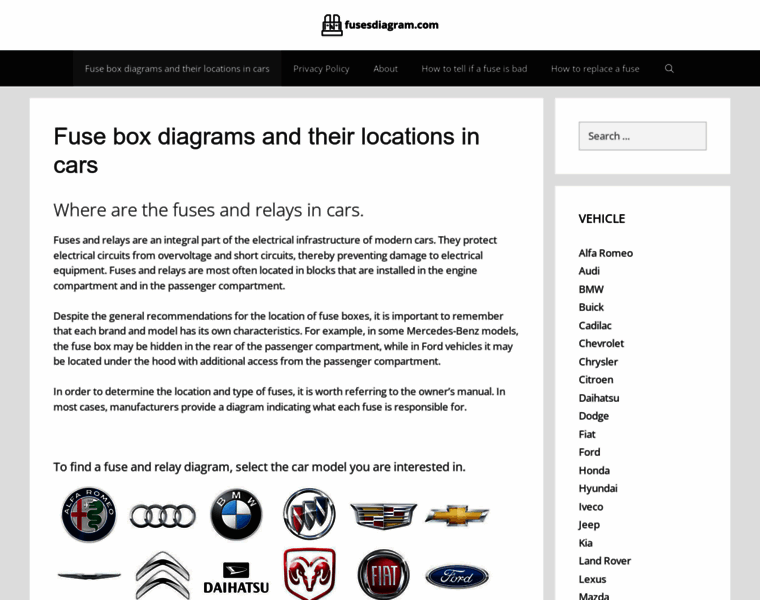
Task: Open Buick in vehicle list
Action: [591, 307]
